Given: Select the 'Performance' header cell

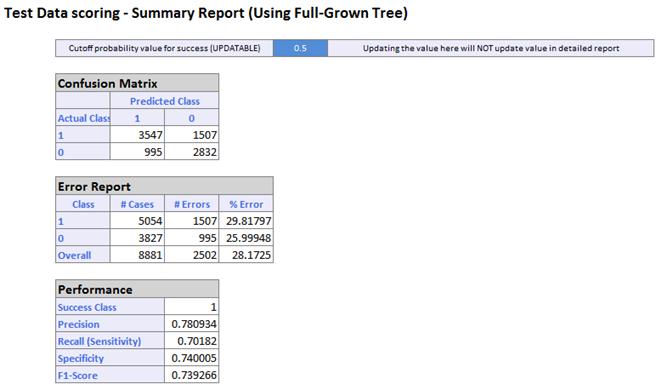Looking at the screenshot, I should click(137, 289).
